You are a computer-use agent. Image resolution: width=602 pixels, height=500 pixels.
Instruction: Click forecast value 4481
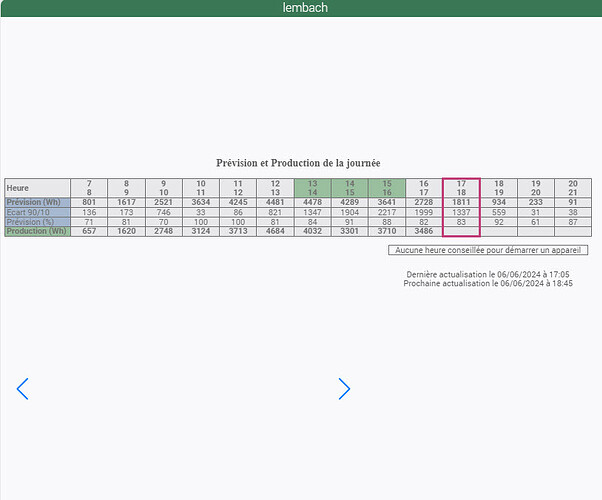click(275, 202)
